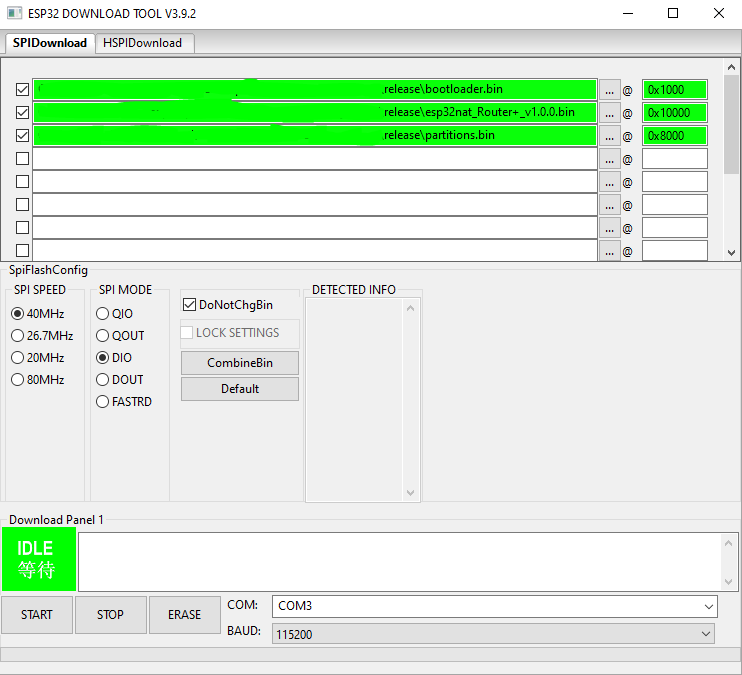Maximize the ESP32 Download Tool window
This screenshot has height=675, width=742.
(x=673, y=13)
